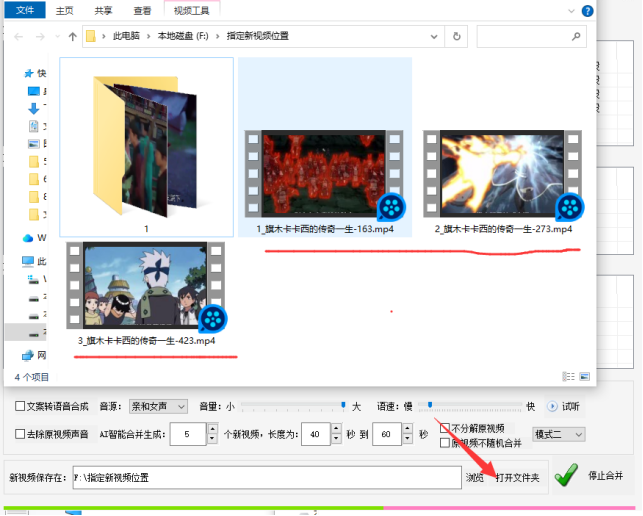Increase the new video count stepper
Screen dimensions: 643x516
pos(212,429)
